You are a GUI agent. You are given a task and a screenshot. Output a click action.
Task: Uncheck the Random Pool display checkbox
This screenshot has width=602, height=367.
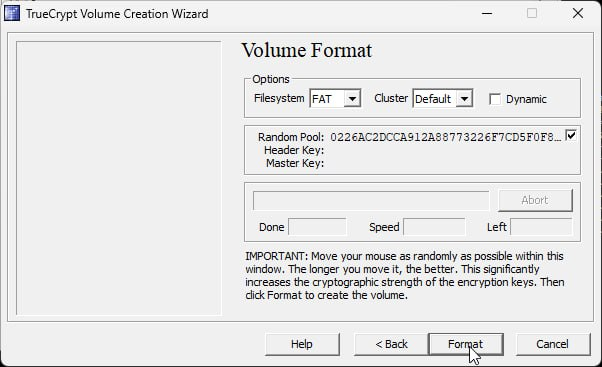(x=571, y=135)
